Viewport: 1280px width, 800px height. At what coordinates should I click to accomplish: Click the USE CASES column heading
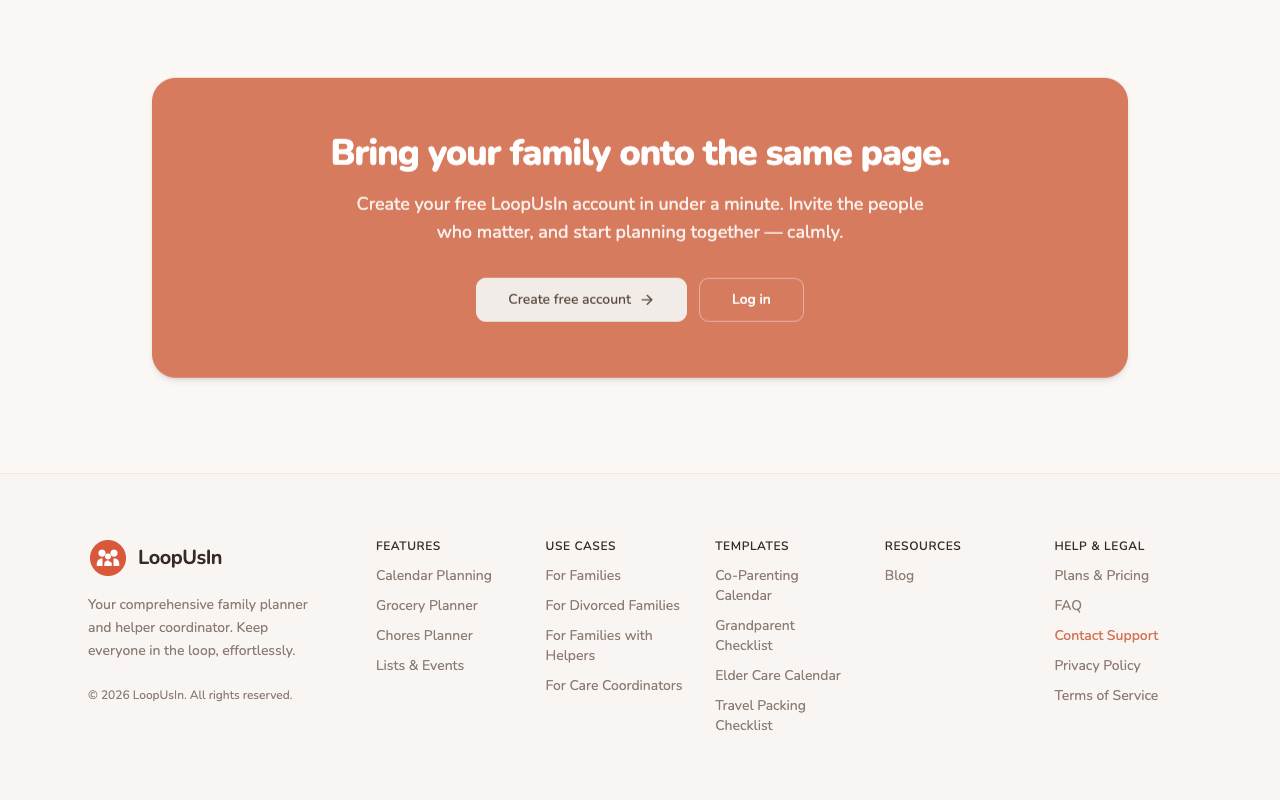(x=580, y=546)
